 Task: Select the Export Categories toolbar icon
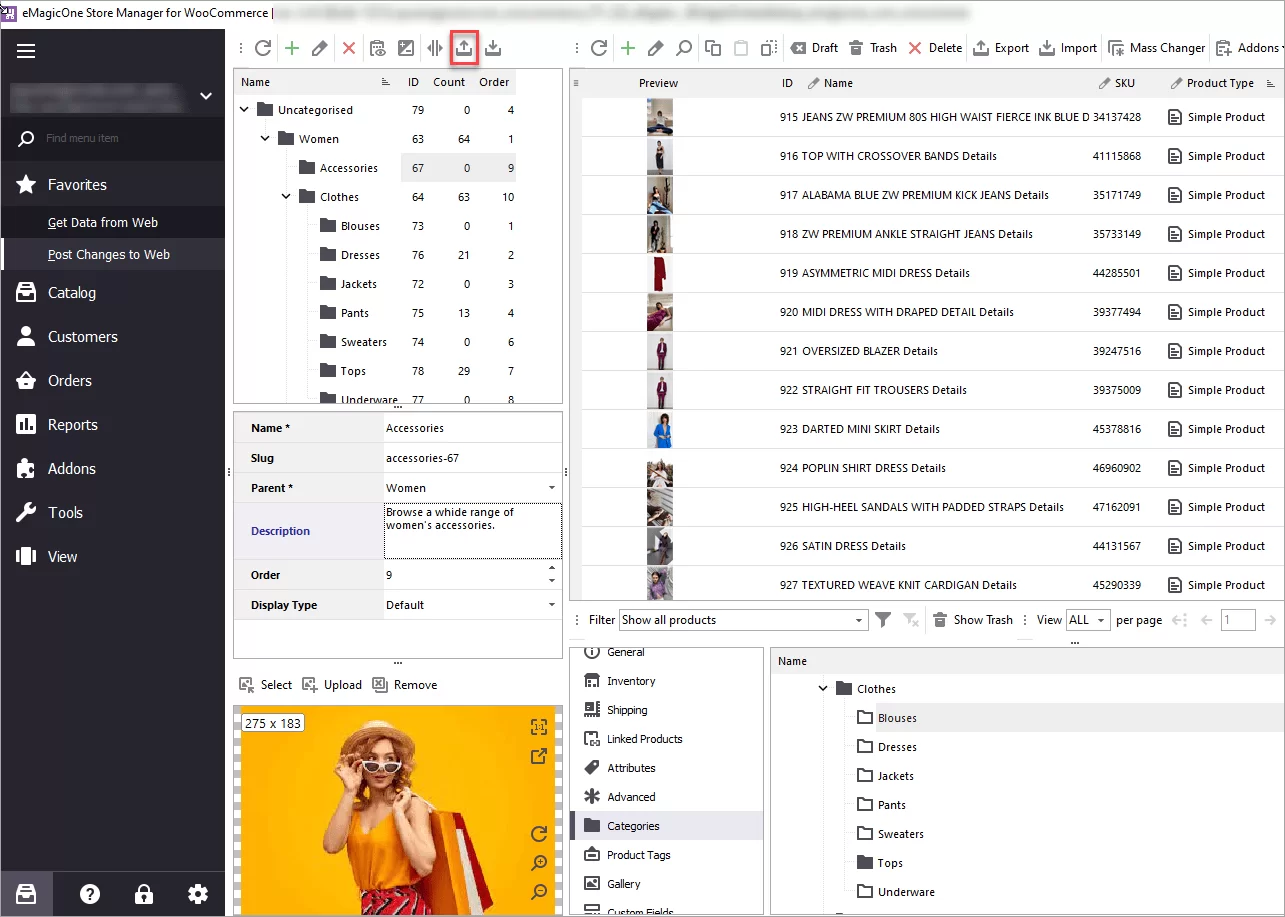(x=464, y=47)
